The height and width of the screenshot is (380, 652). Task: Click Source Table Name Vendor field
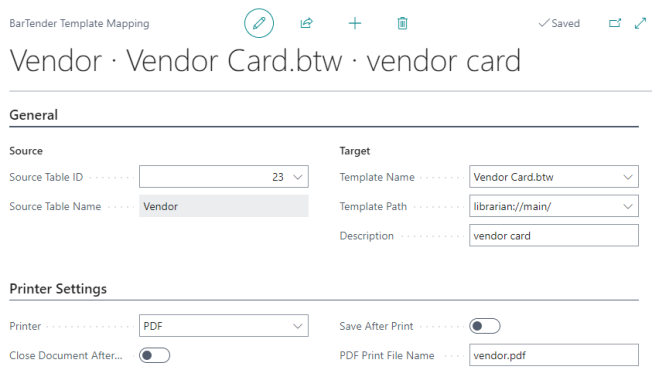pyautogui.click(x=224, y=206)
